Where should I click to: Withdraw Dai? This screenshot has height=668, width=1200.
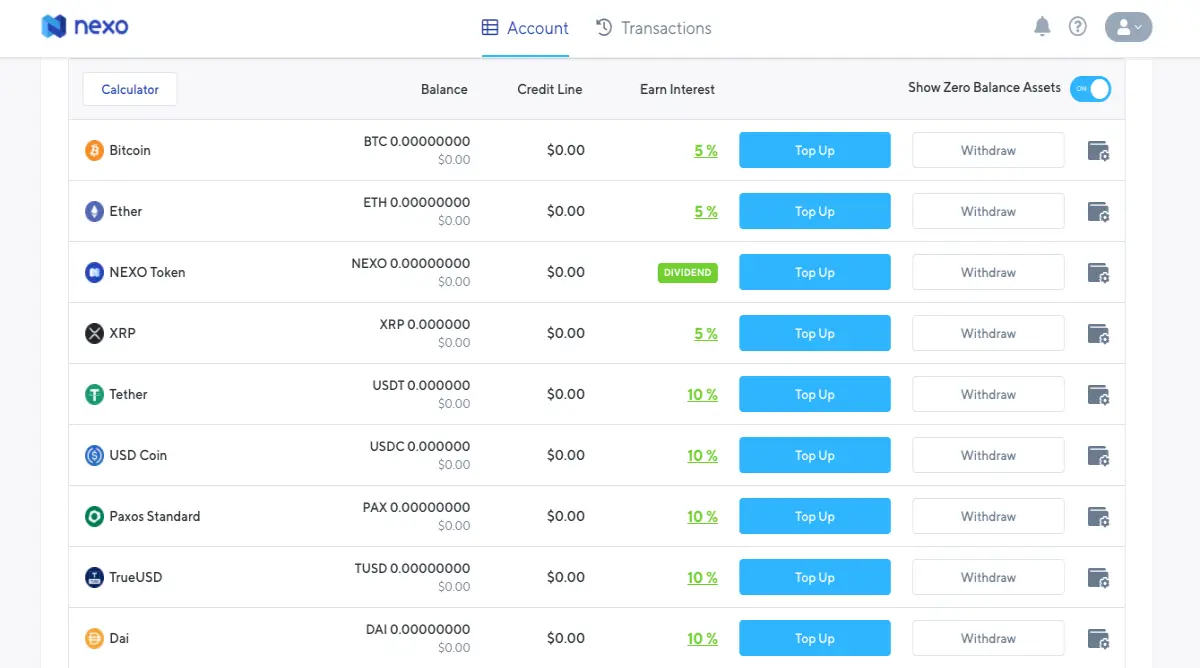click(988, 638)
